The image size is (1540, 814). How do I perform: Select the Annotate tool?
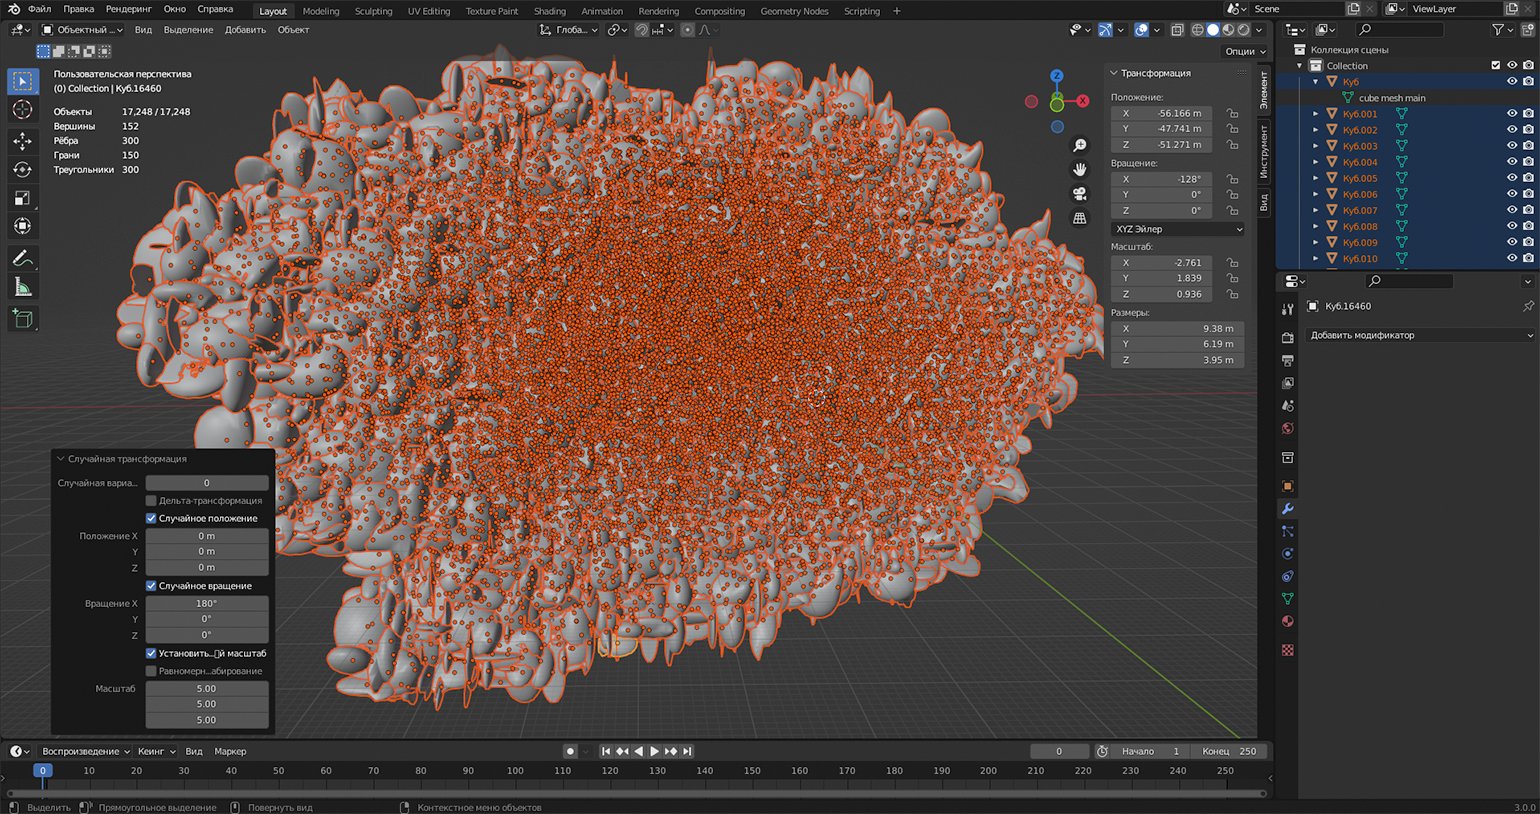coord(22,258)
